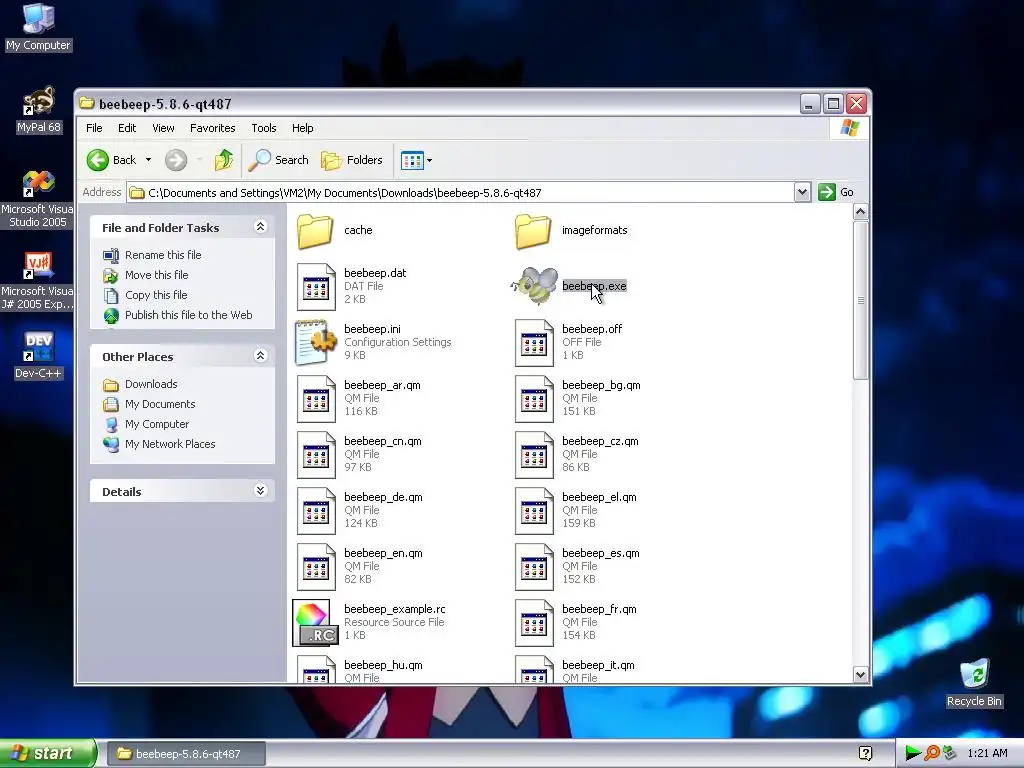
Task: Launch MyPal 68 desktop shortcut
Action: coord(39,110)
